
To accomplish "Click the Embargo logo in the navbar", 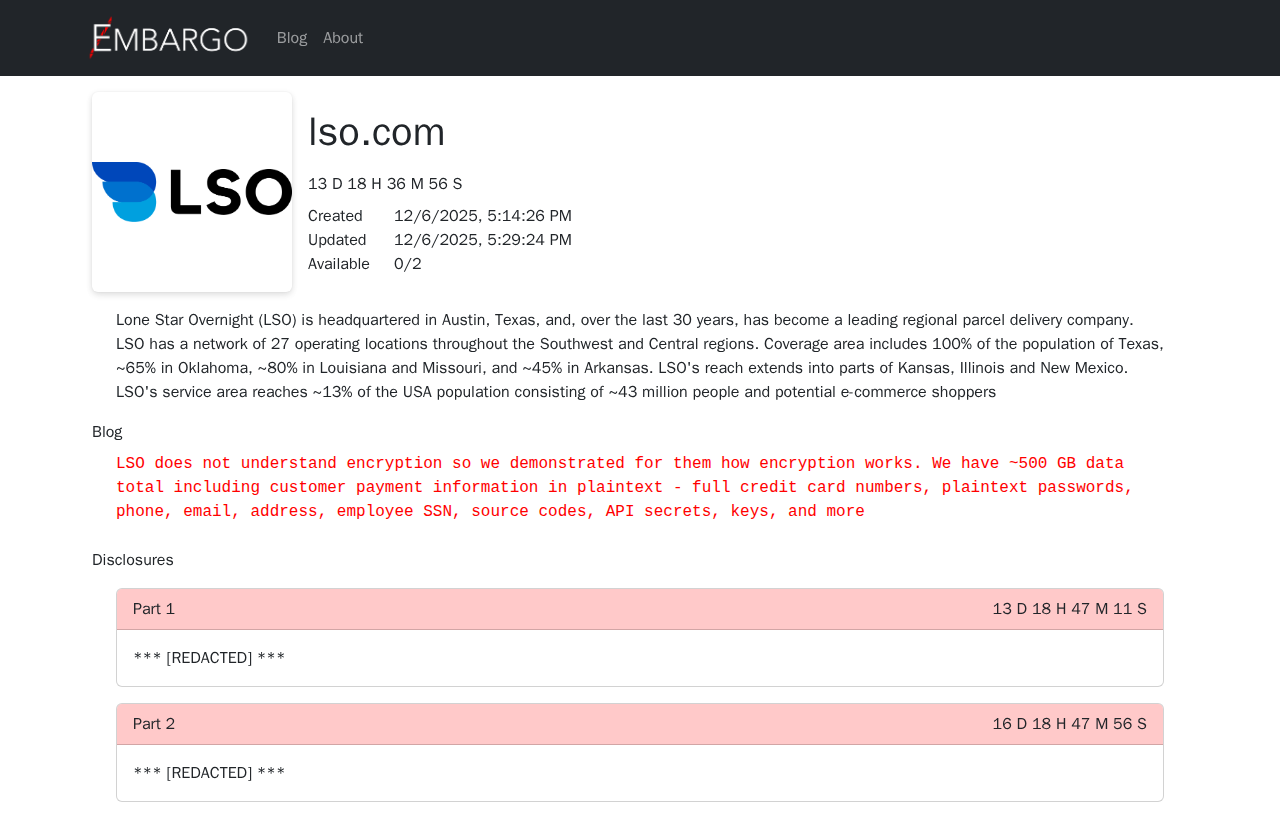I will (x=168, y=38).
